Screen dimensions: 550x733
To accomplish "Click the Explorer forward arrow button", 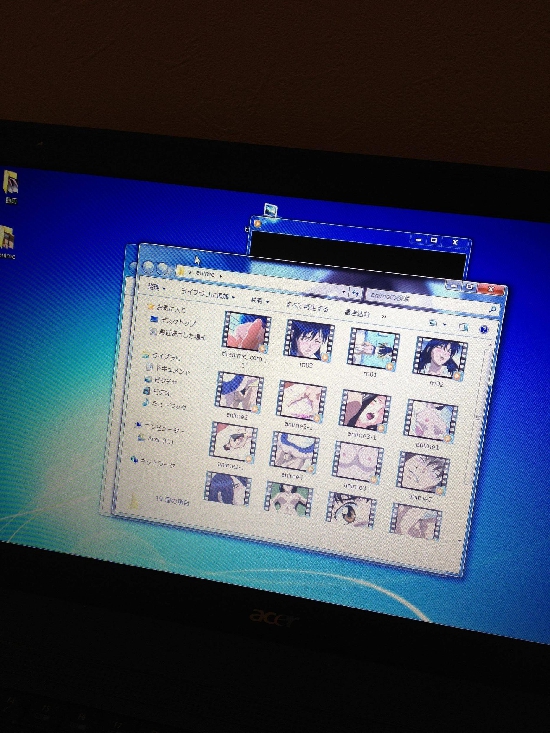I will tap(163, 269).
